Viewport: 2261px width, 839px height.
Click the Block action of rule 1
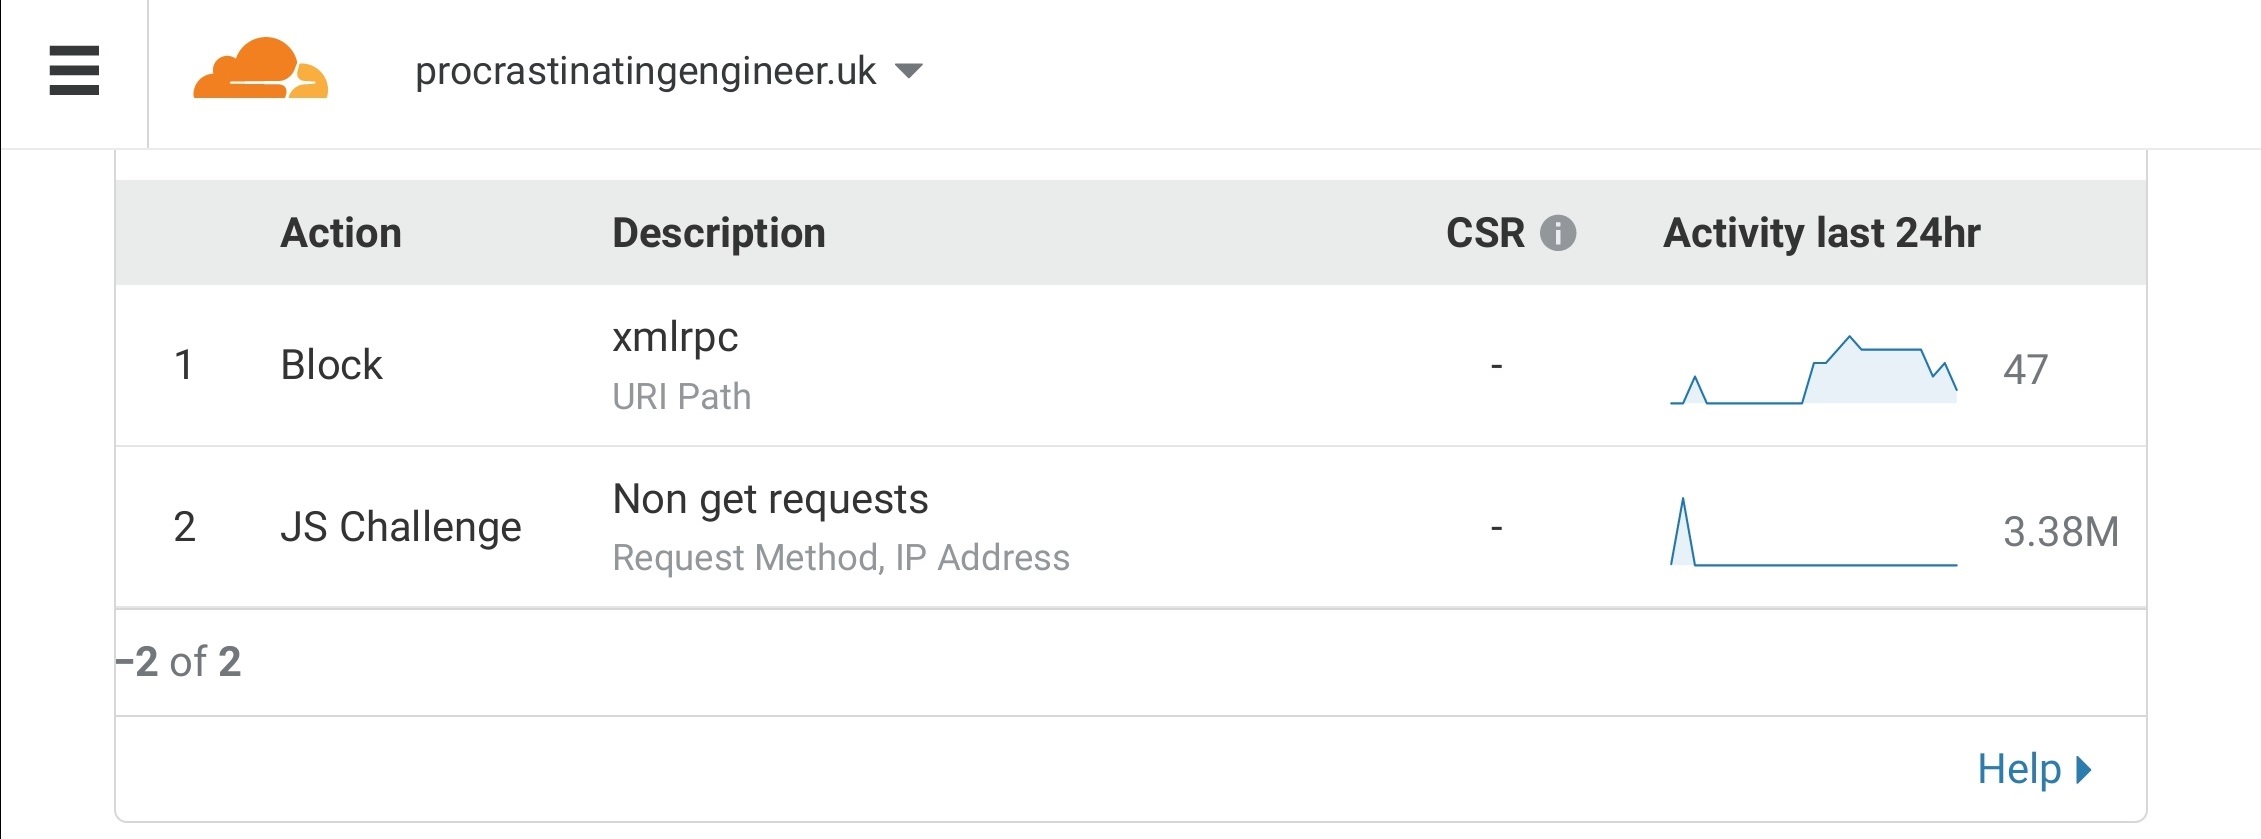pos(331,365)
